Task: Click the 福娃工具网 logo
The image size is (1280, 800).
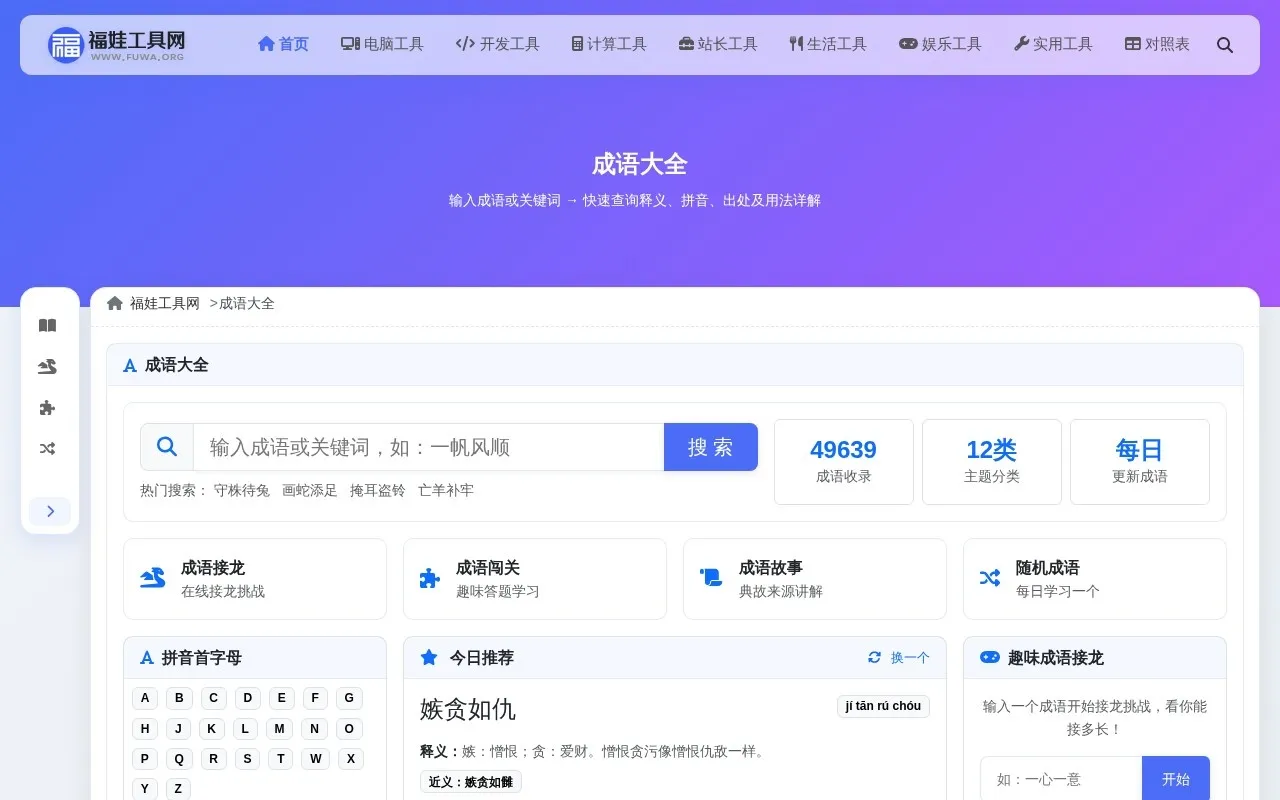Action: tap(117, 44)
